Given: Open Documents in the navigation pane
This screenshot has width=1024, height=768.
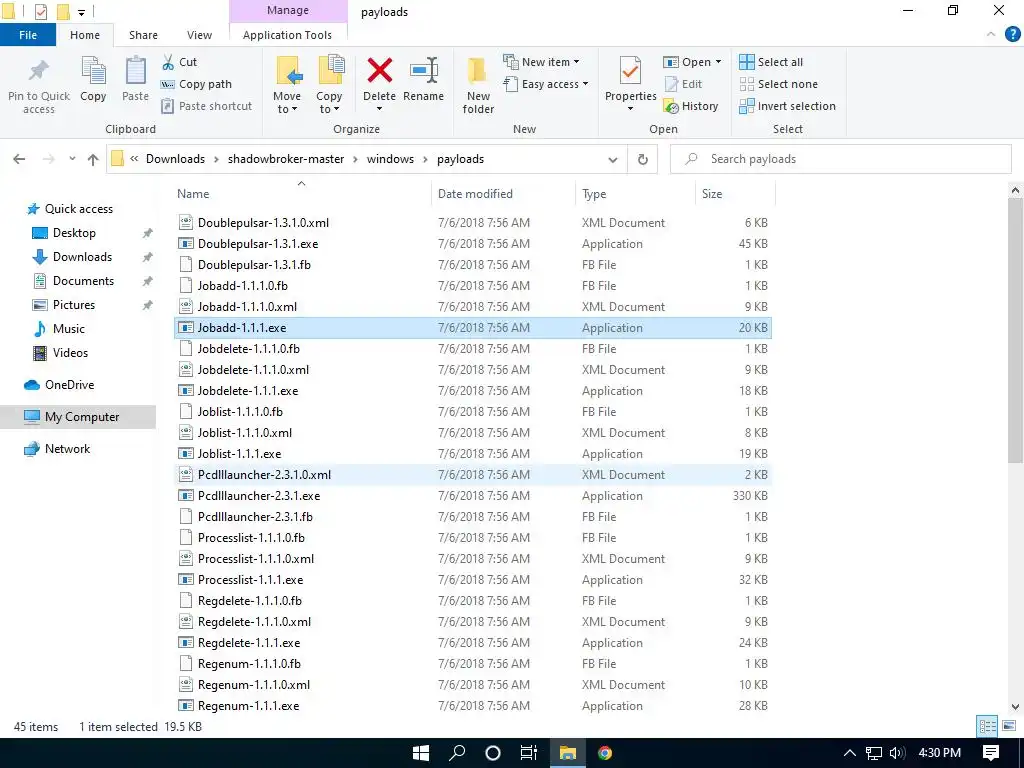Looking at the screenshot, I should (x=83, y=281).
